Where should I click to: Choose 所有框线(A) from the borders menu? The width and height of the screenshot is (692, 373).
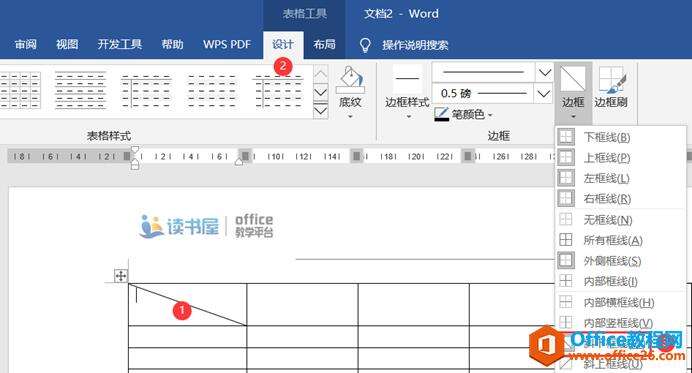click(x=621, y=240)
